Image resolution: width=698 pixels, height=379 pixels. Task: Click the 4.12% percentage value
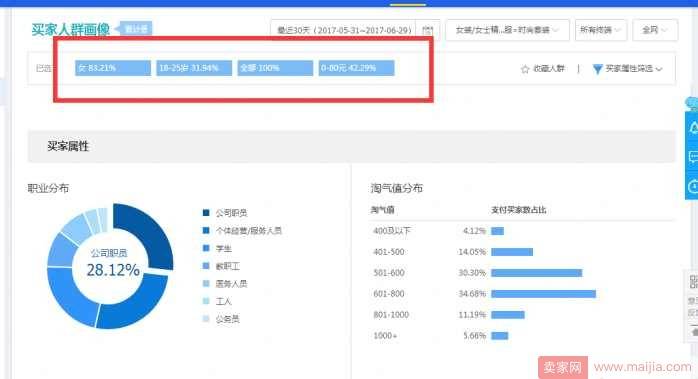tap(474, 231)
